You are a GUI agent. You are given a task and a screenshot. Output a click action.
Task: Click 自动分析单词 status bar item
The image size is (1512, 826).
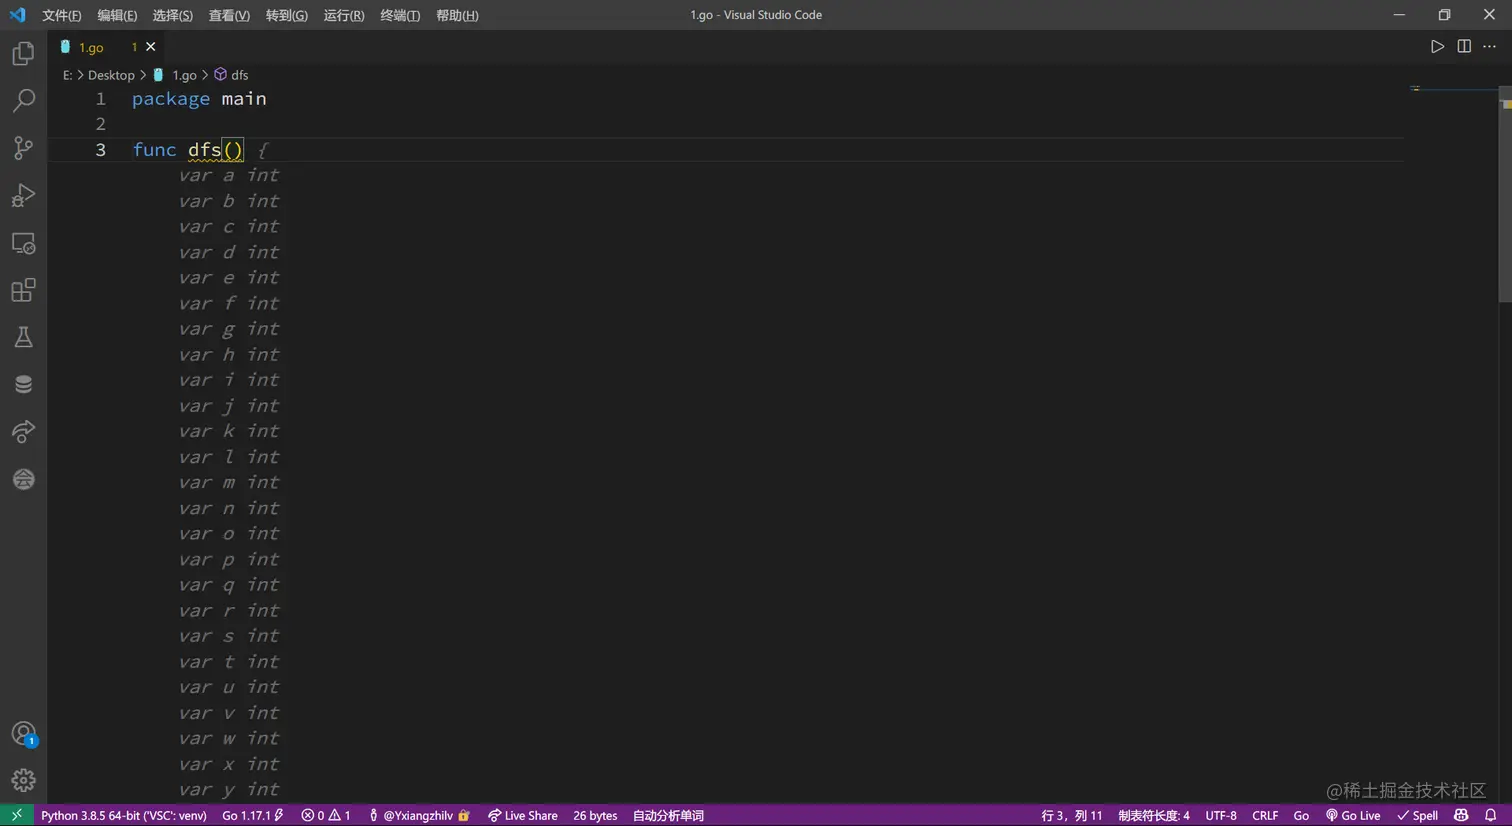coord(668,815)
